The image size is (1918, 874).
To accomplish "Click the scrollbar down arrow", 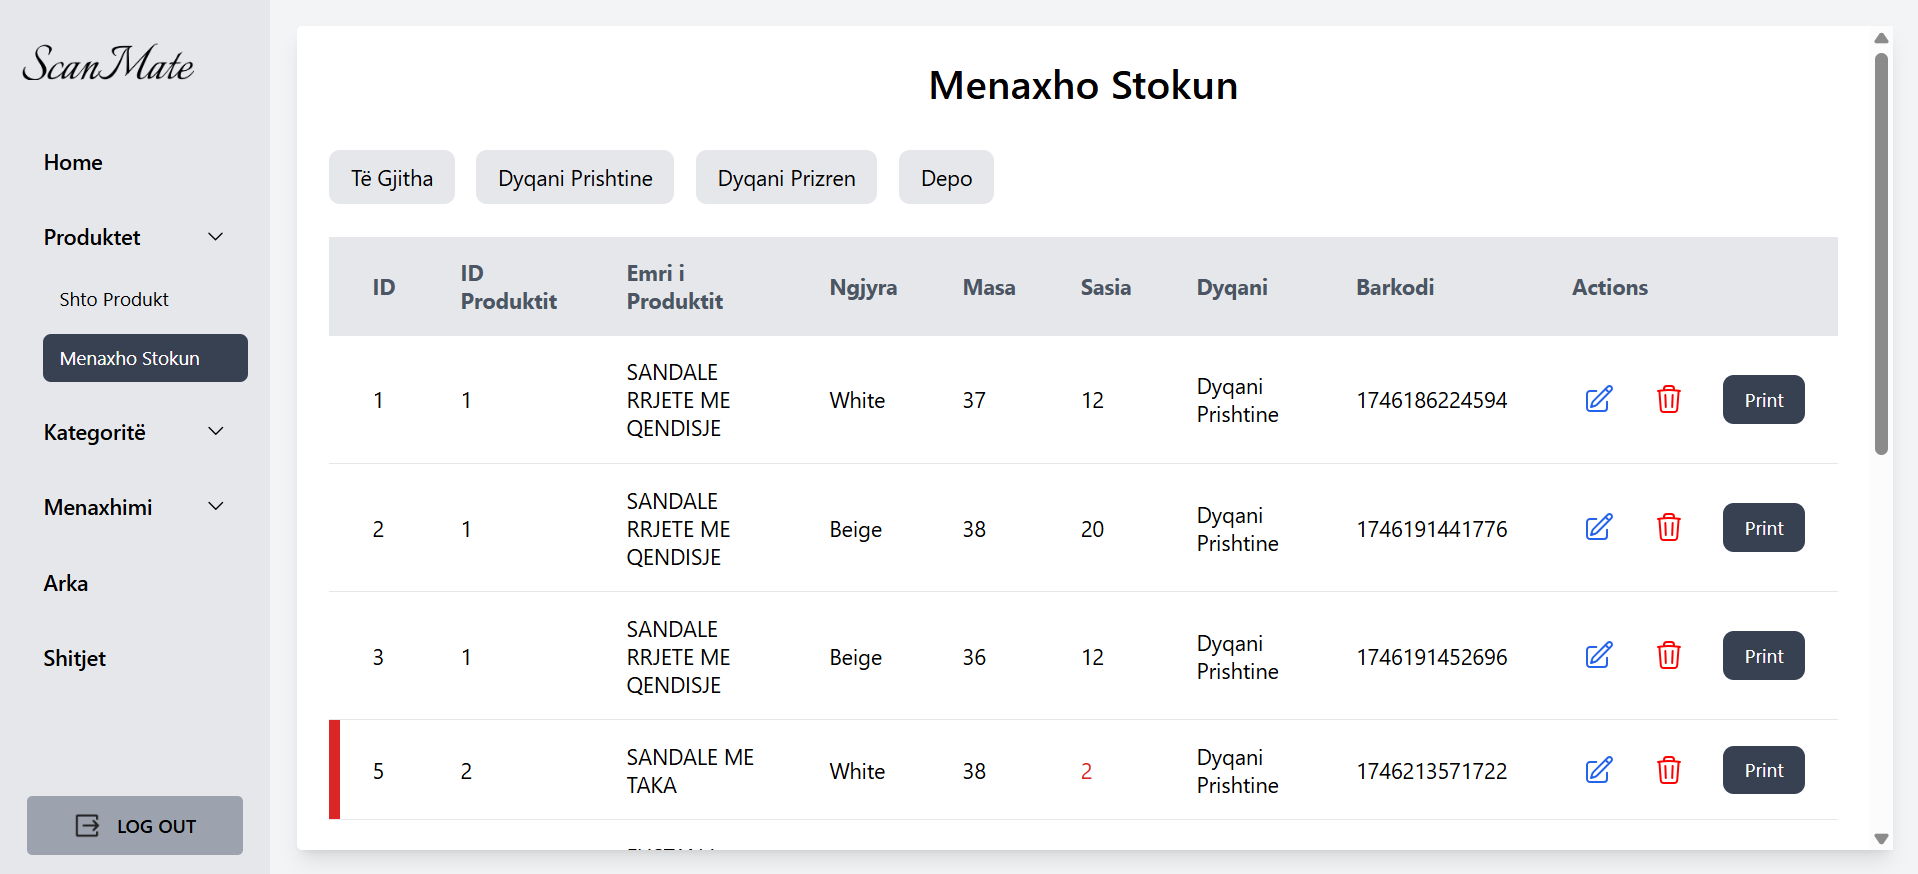I will click(1881, 839).
